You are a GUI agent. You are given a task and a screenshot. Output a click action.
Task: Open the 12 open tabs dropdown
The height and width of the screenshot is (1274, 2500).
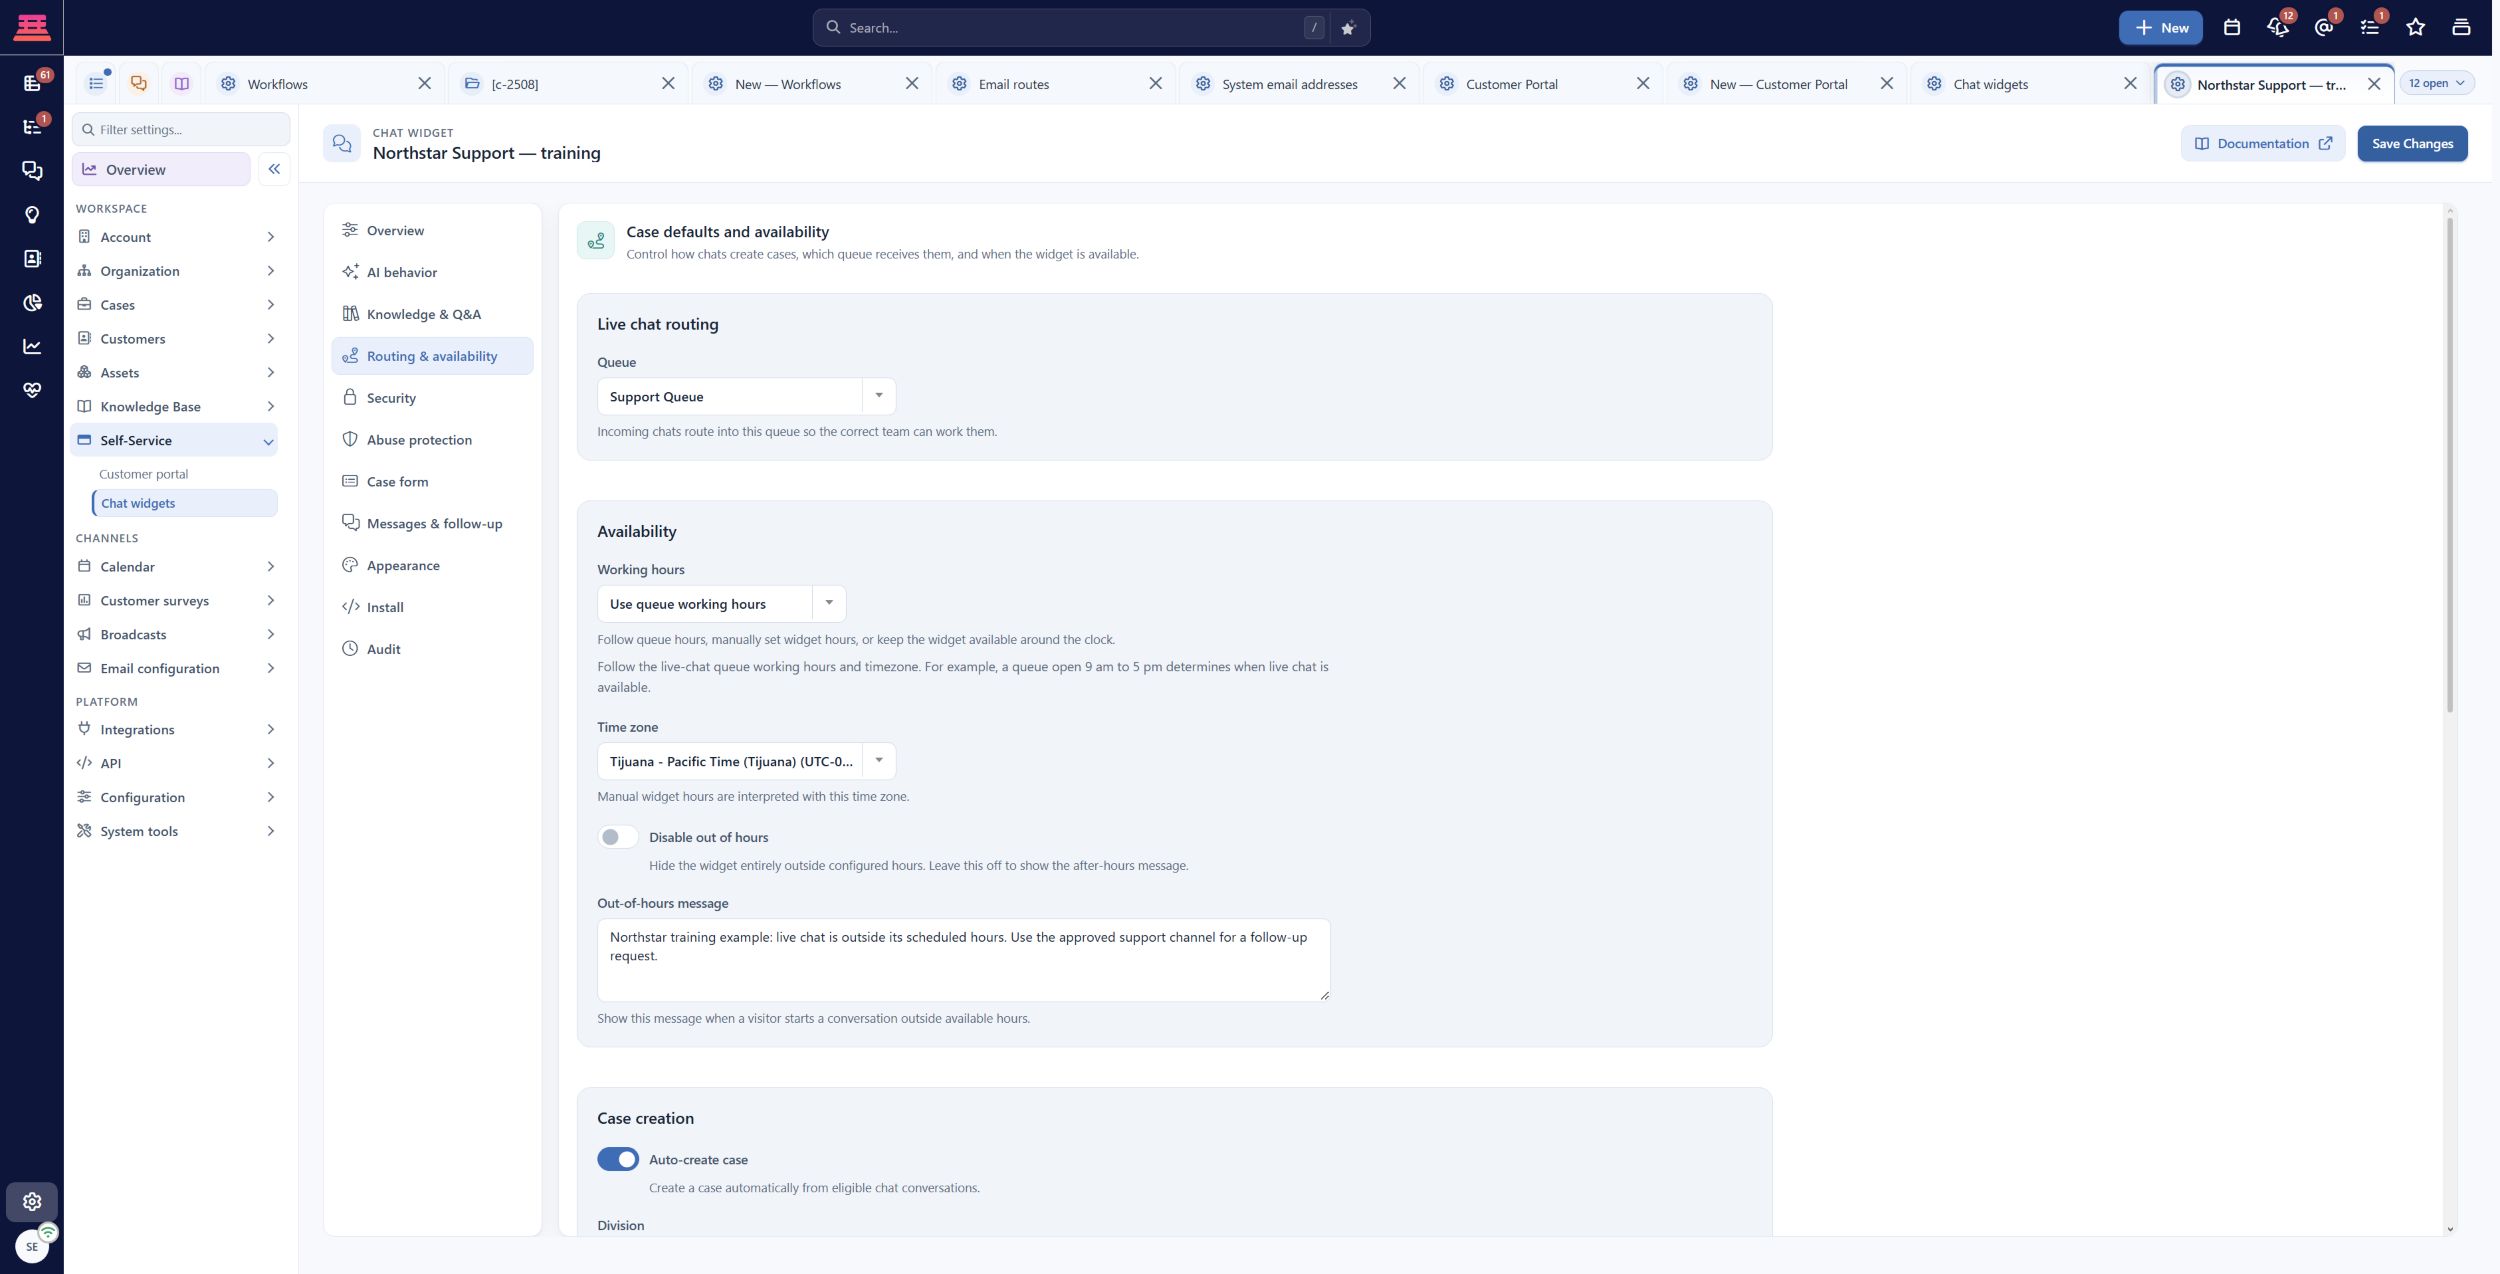pos(2436,83)
